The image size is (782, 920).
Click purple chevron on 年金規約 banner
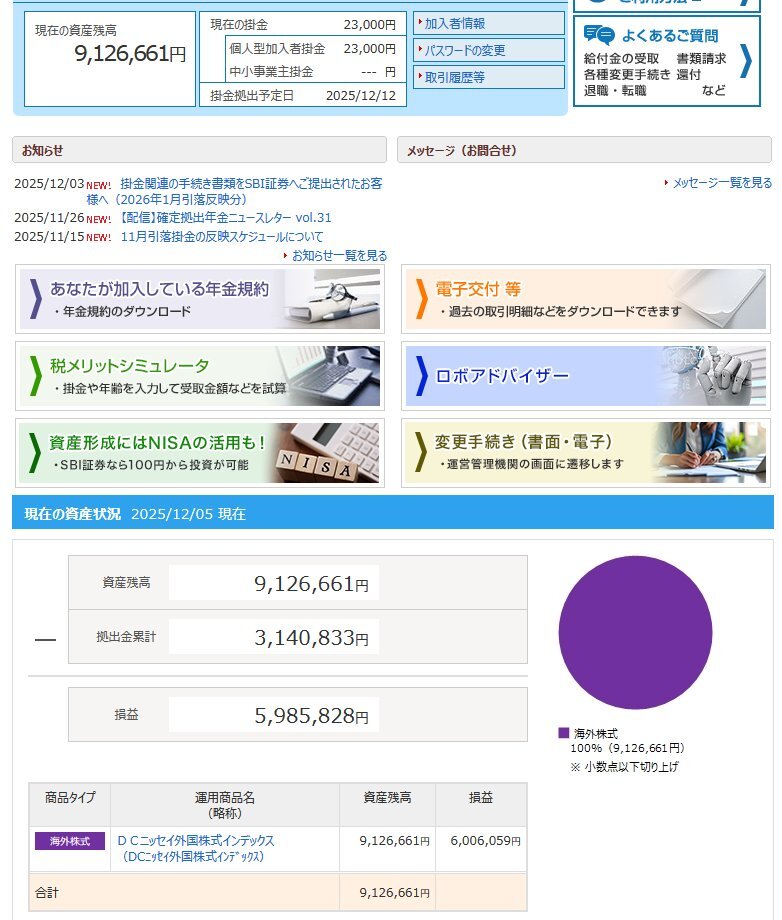coord(36,299)
